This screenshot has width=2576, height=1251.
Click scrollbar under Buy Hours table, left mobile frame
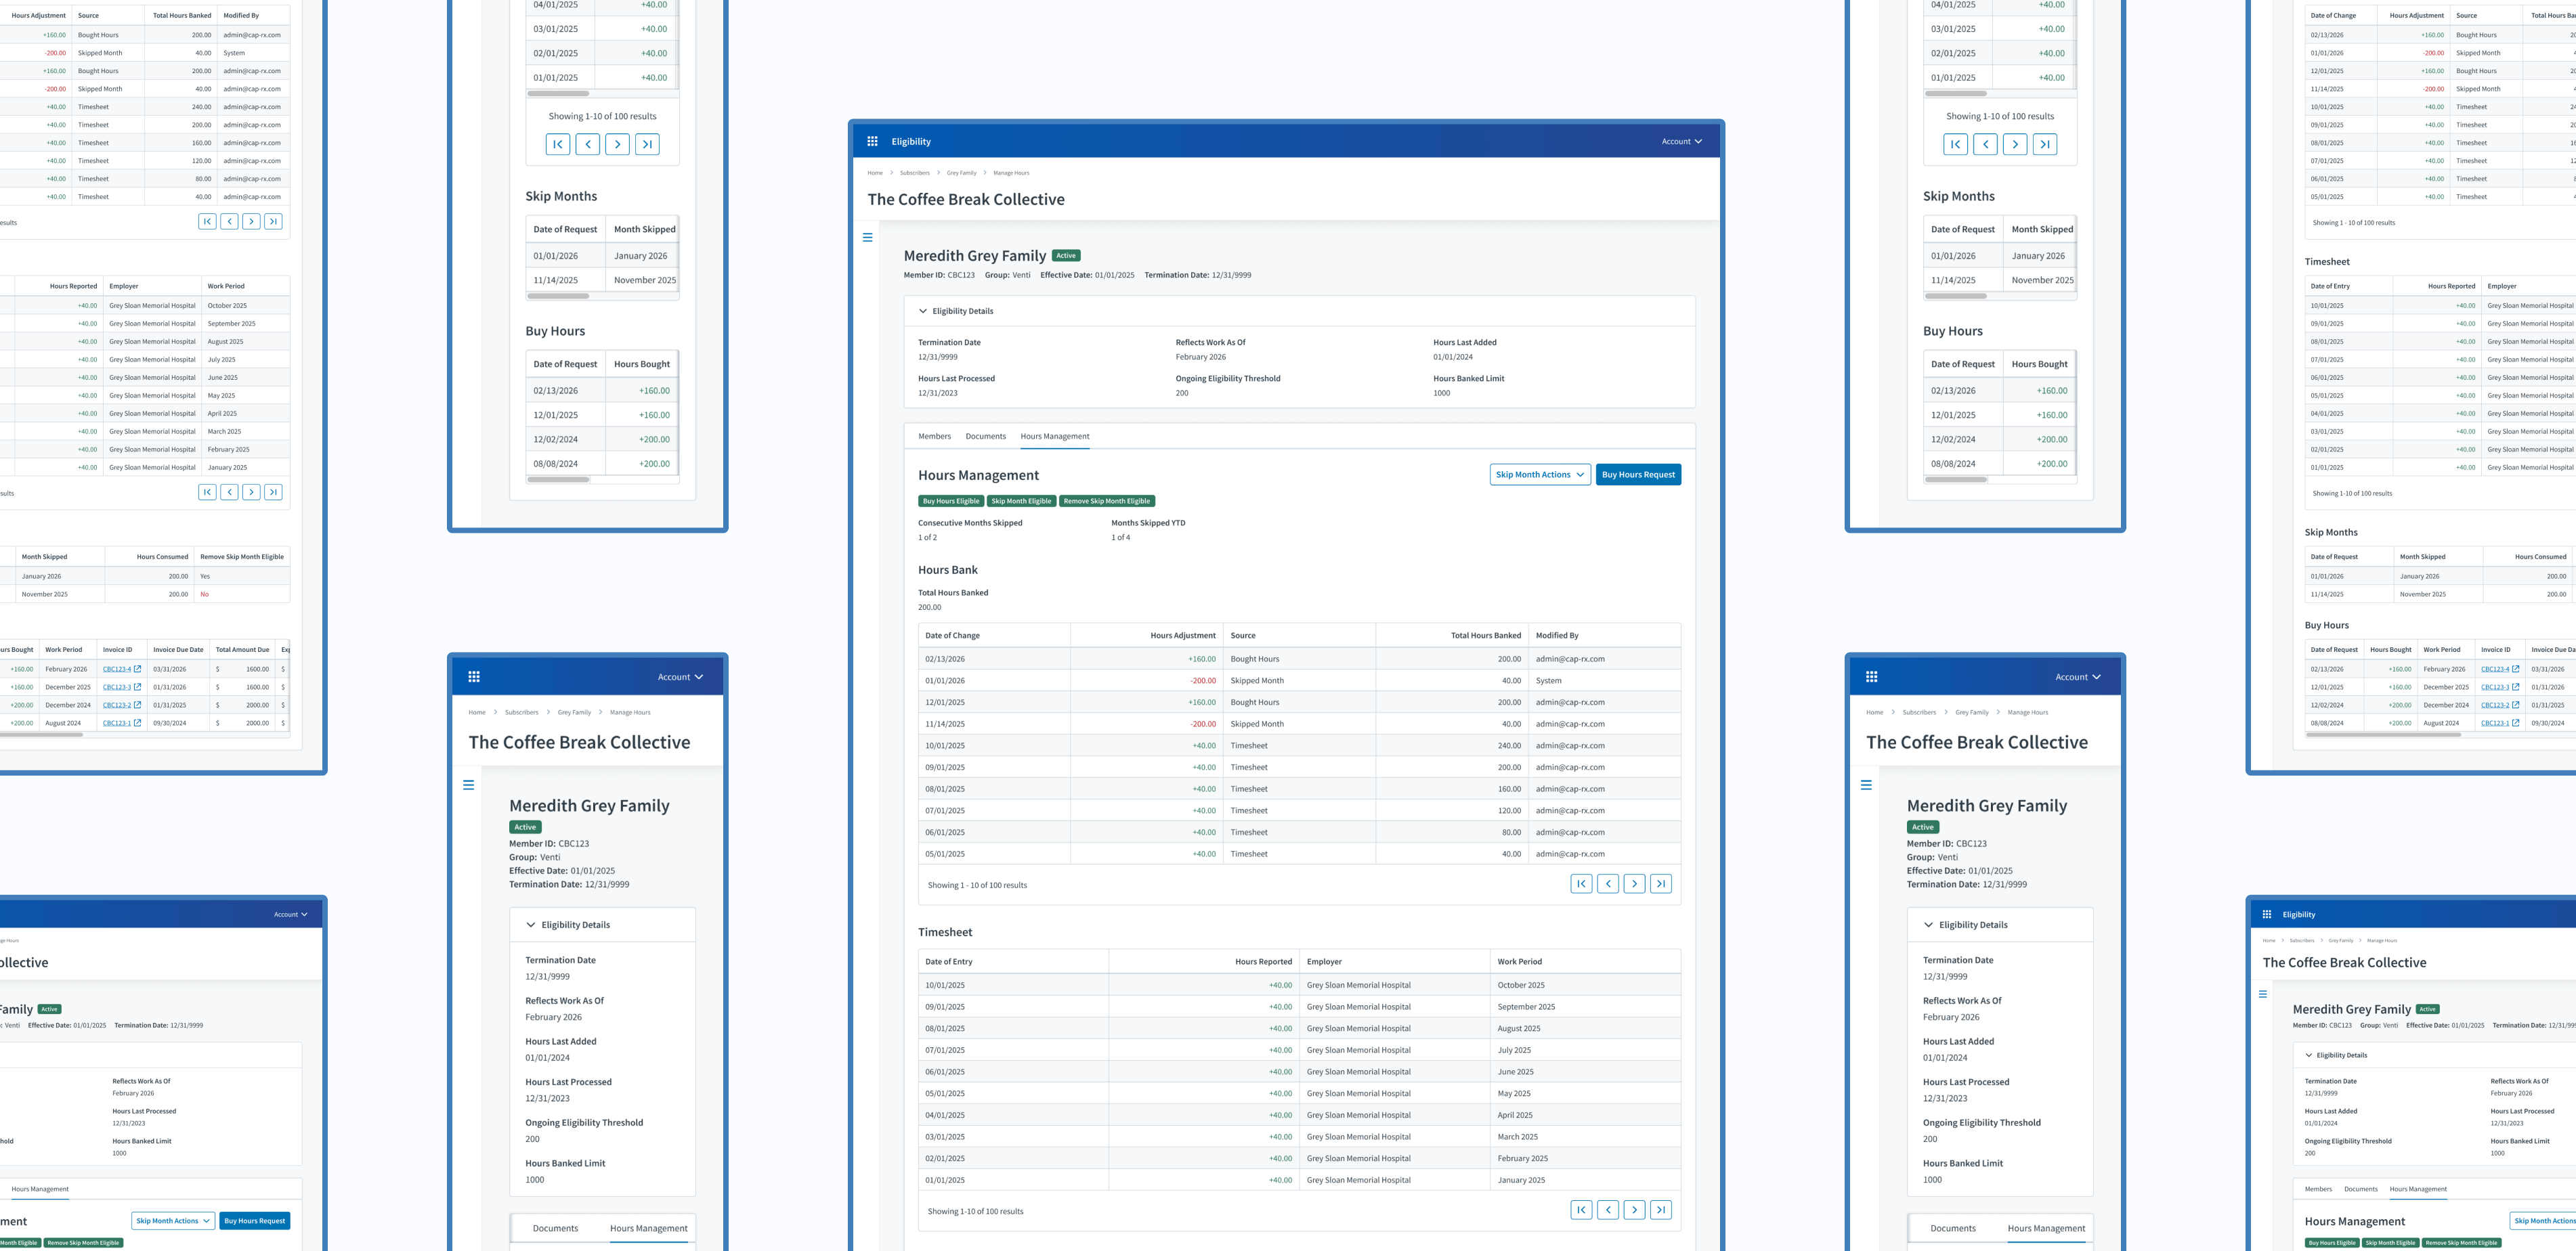[x=558, y=480]
